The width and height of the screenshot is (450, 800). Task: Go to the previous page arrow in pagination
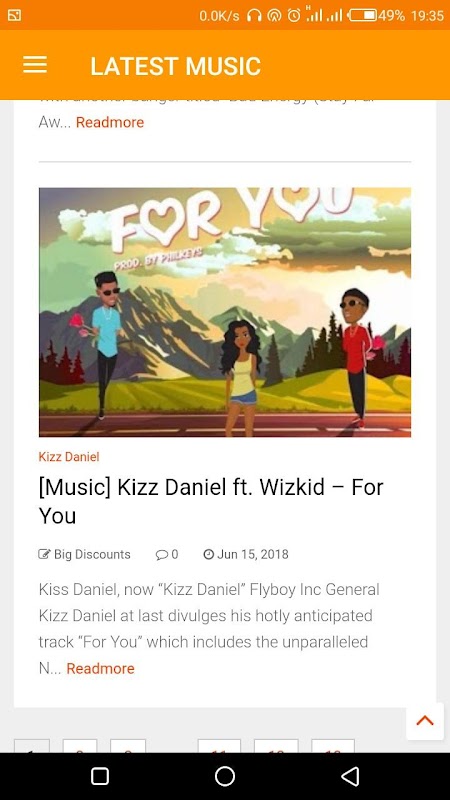point(32,745)
